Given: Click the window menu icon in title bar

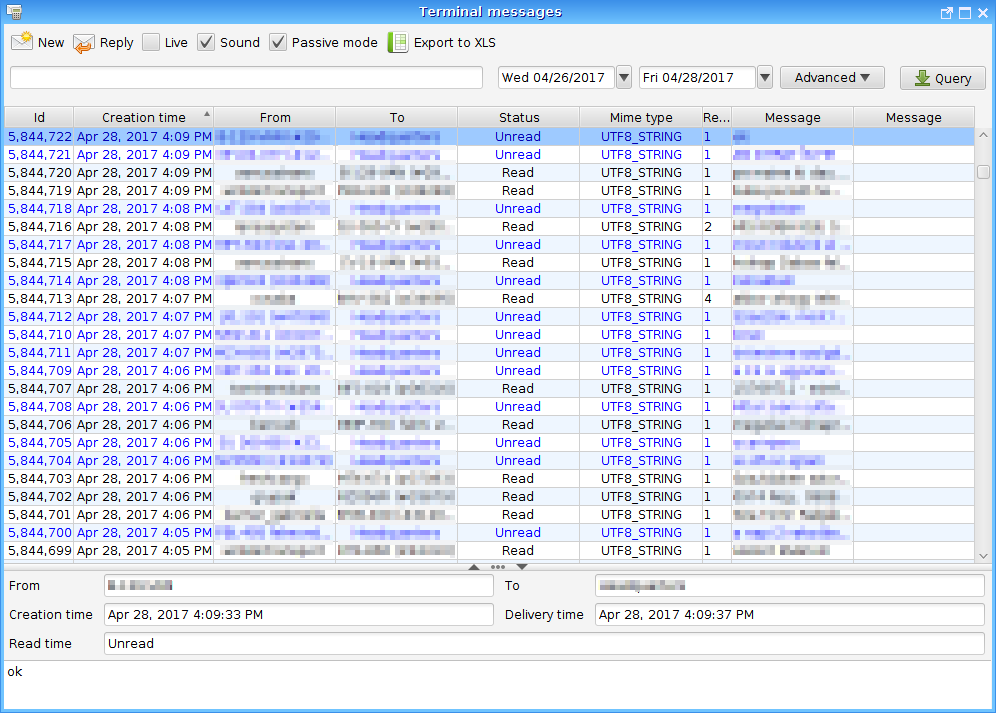Looking at the screenshot, I should 12,12.
